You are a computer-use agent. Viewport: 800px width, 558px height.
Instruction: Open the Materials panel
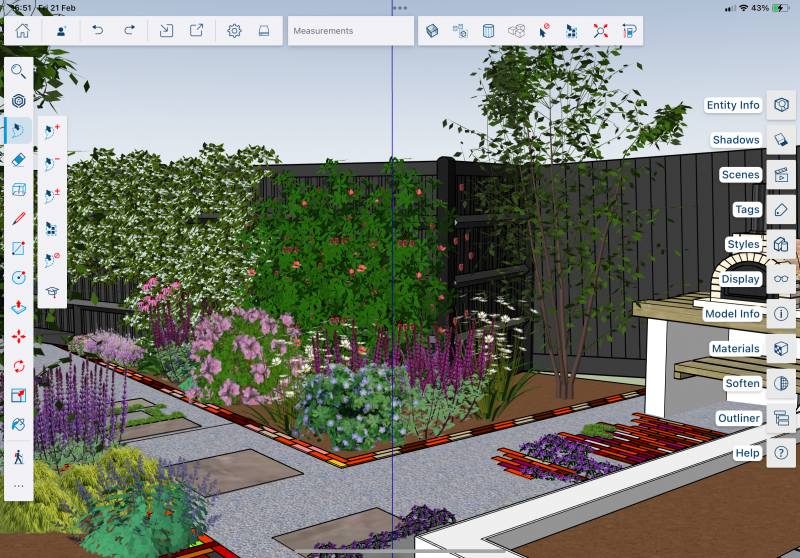[781, 349]
